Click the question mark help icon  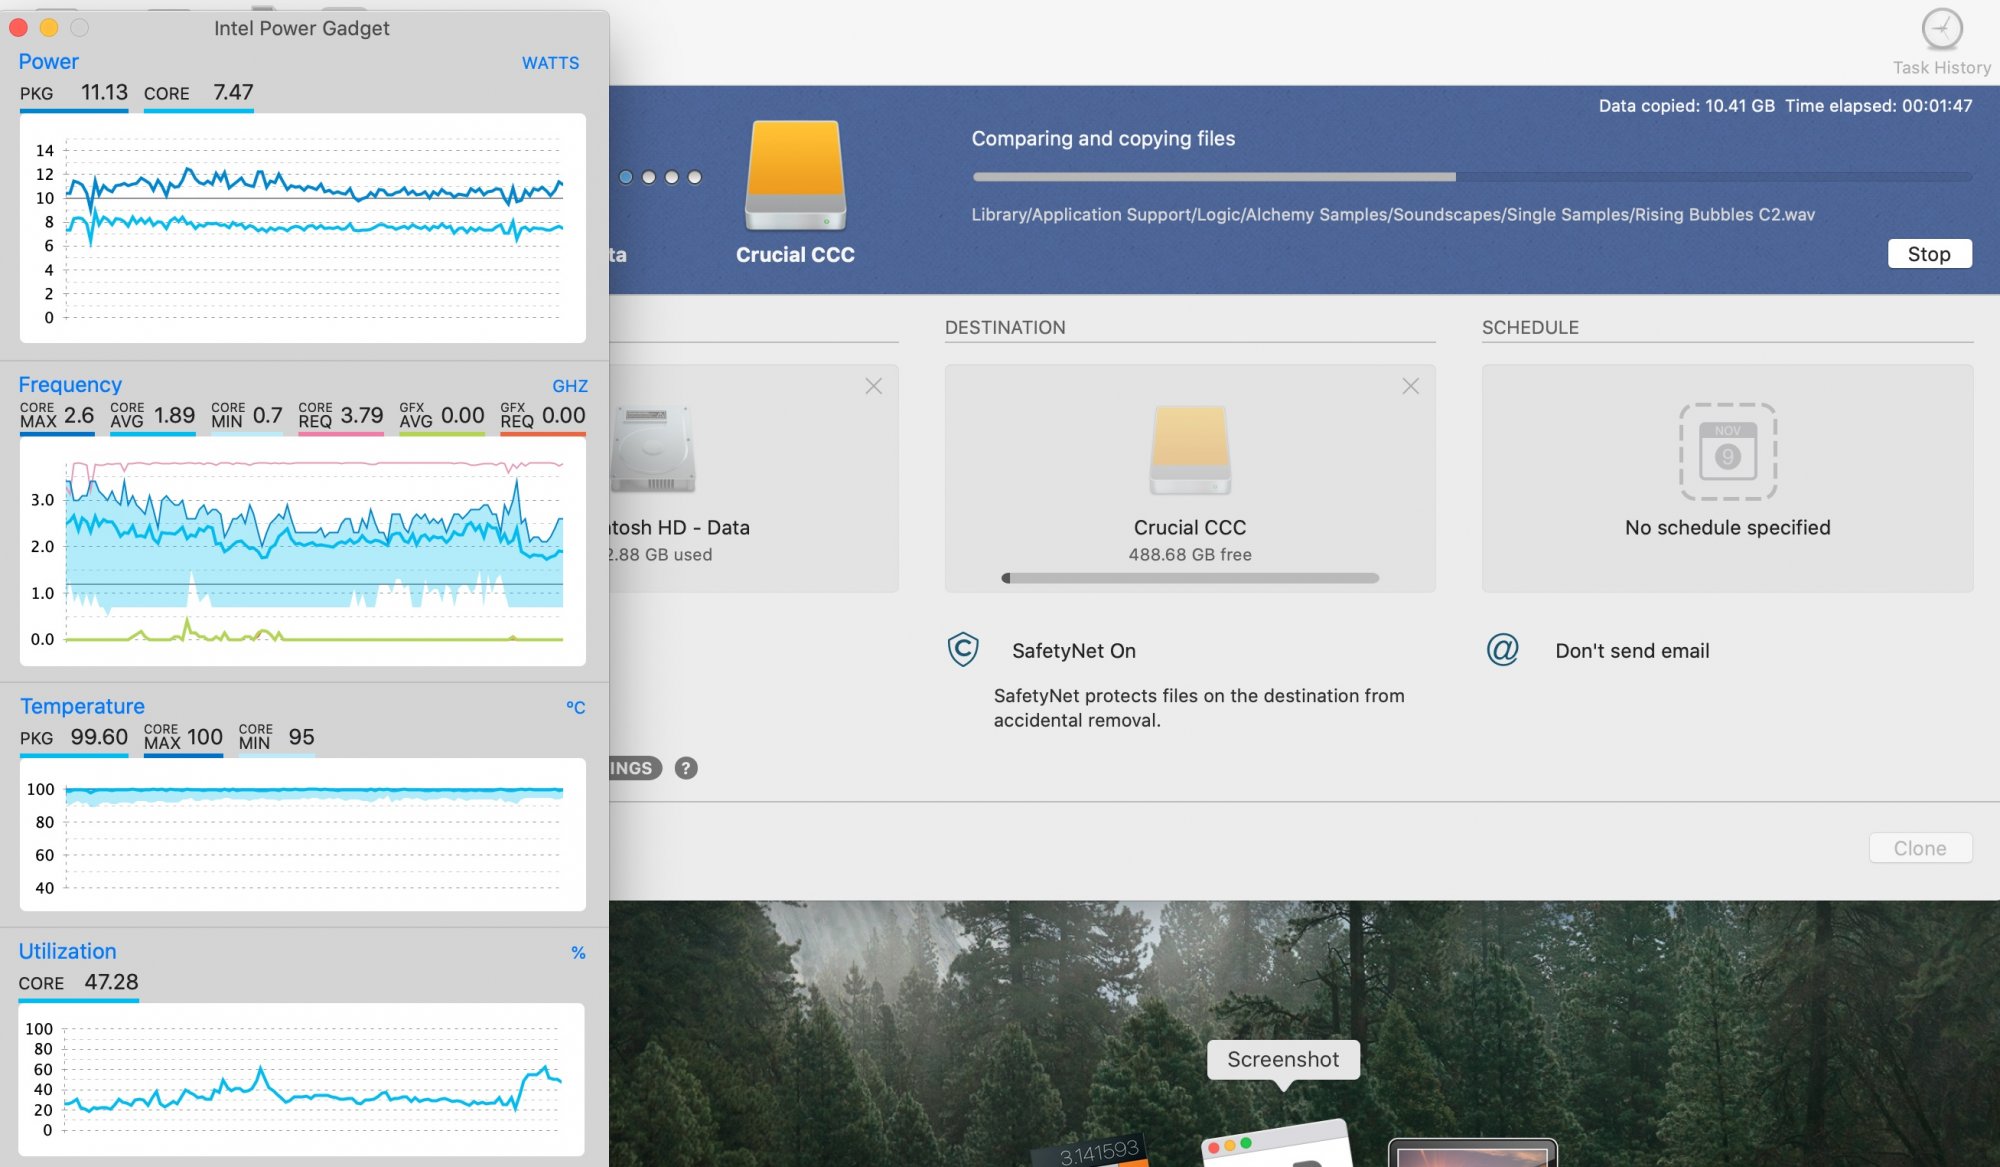(685, 768)
